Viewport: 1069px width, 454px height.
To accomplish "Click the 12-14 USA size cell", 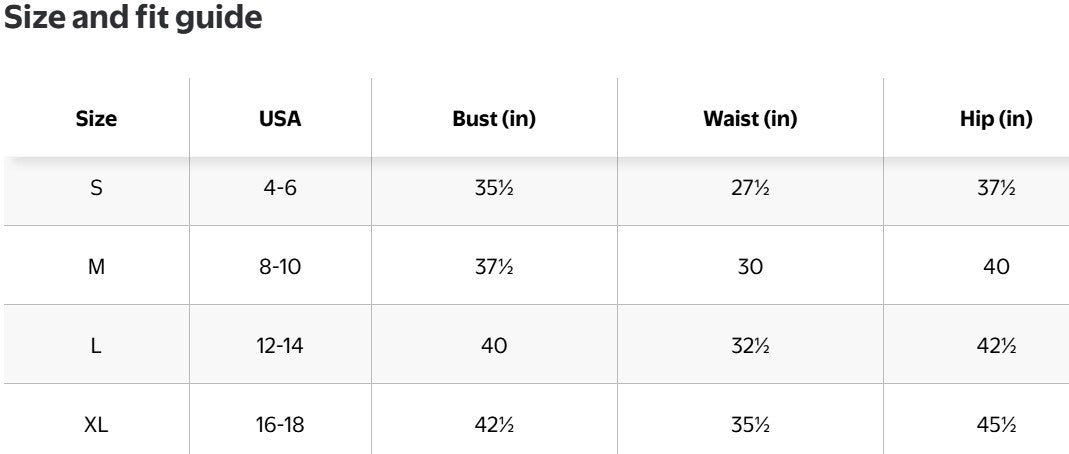I will point(280,346).
